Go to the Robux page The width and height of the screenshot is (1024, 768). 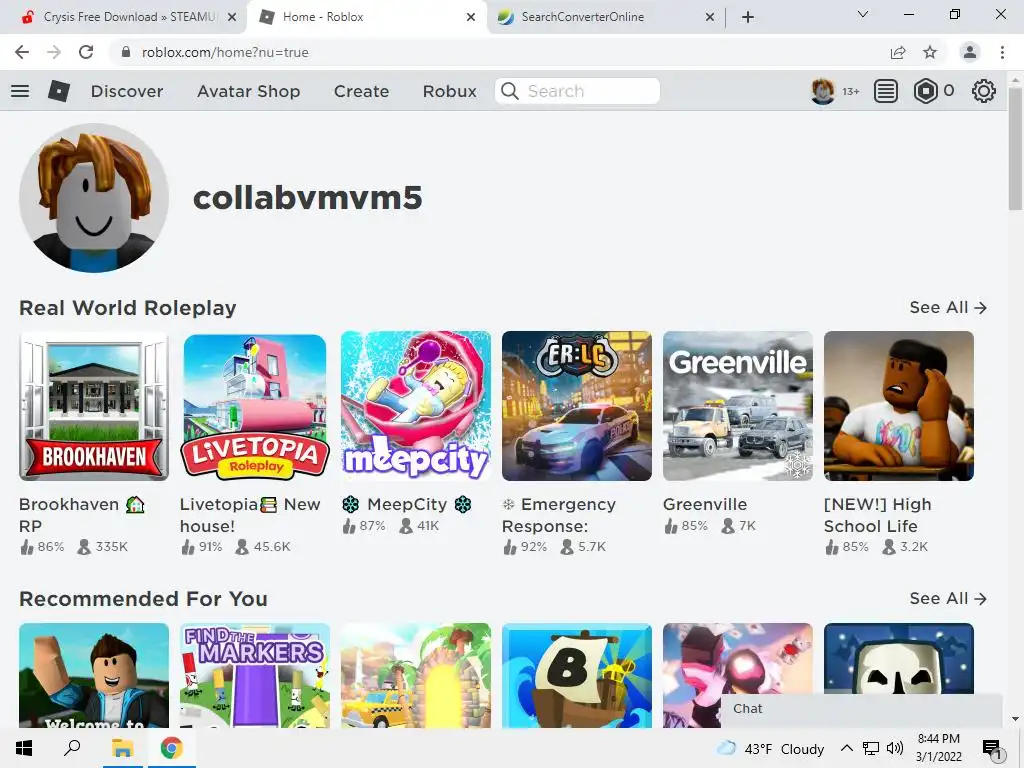[449, 91]
